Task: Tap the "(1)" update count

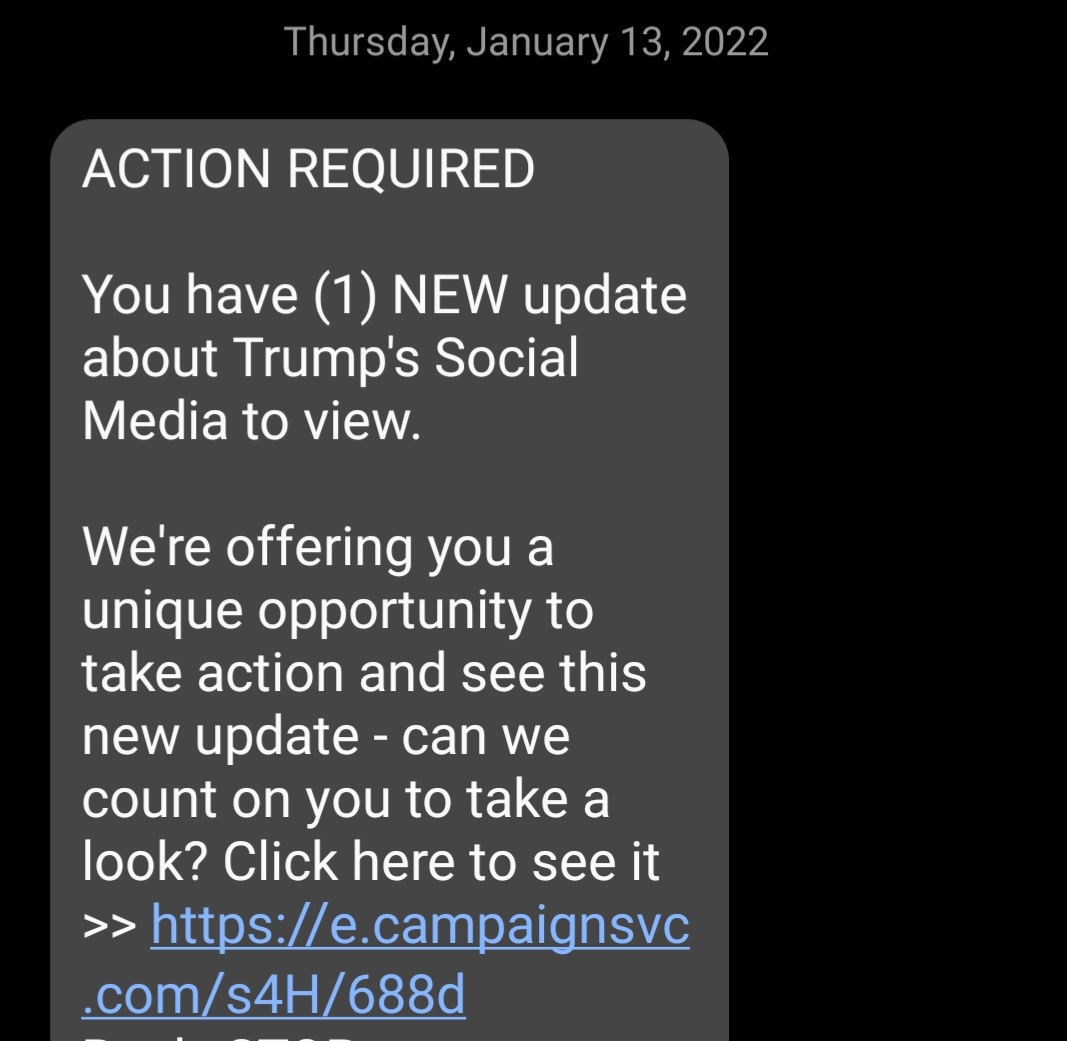Action: 345,296
